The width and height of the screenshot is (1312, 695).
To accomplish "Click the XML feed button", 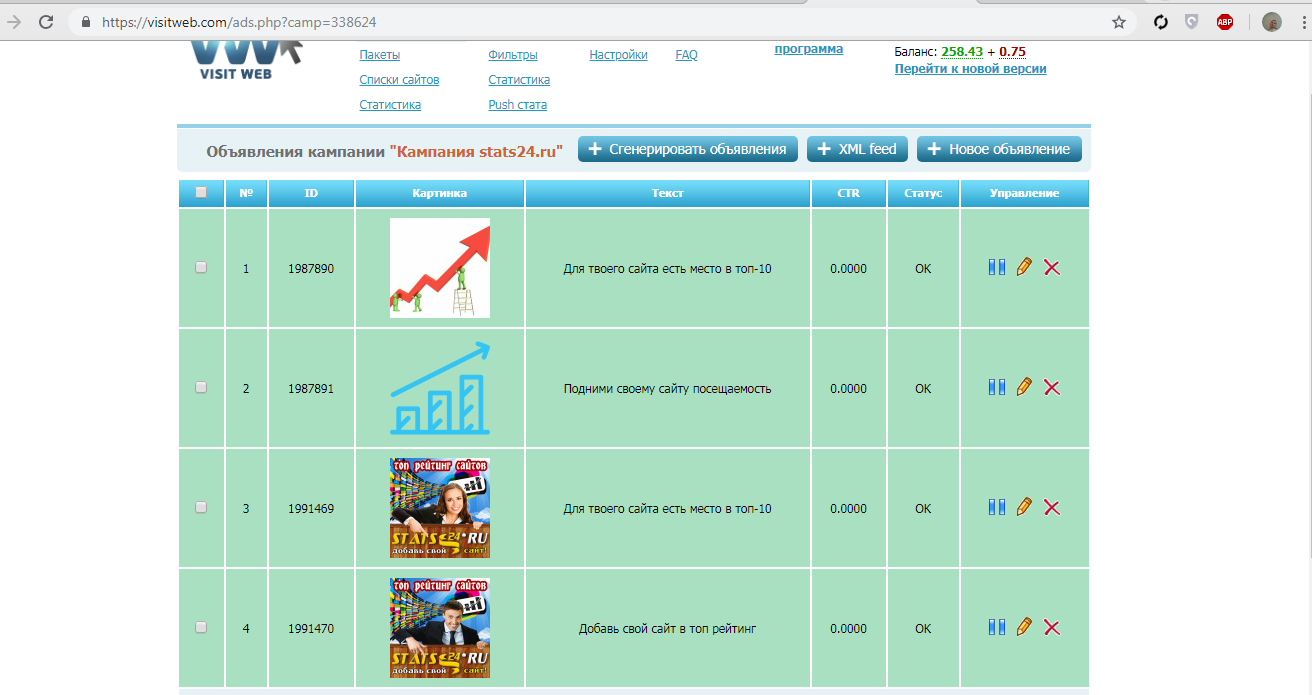I will pos(857,149).
